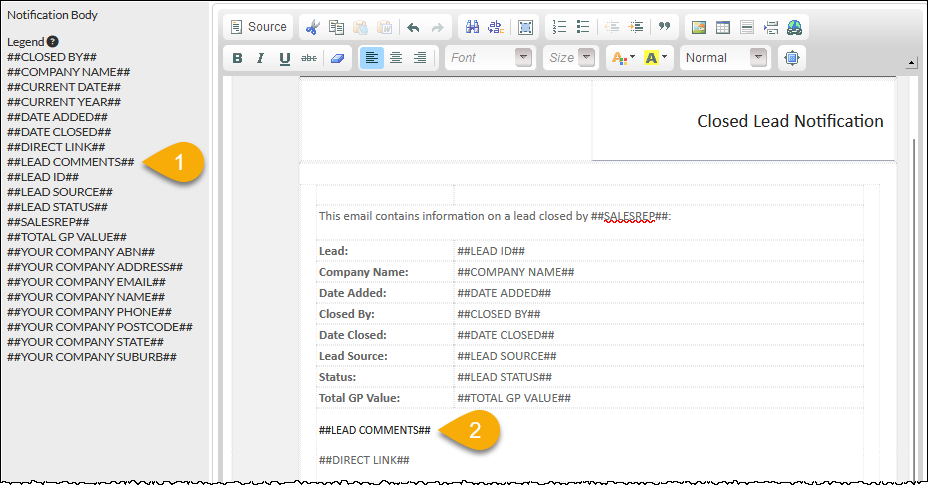Insert a bulleted list
The width and height of the screenshot is (928, 485).
583,27
